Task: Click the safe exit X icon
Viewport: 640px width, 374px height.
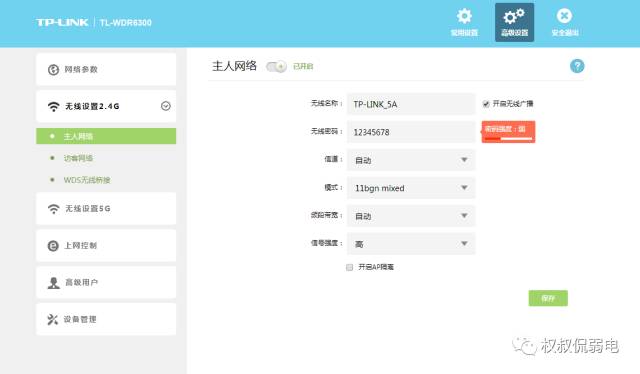Action: (564, 16)
